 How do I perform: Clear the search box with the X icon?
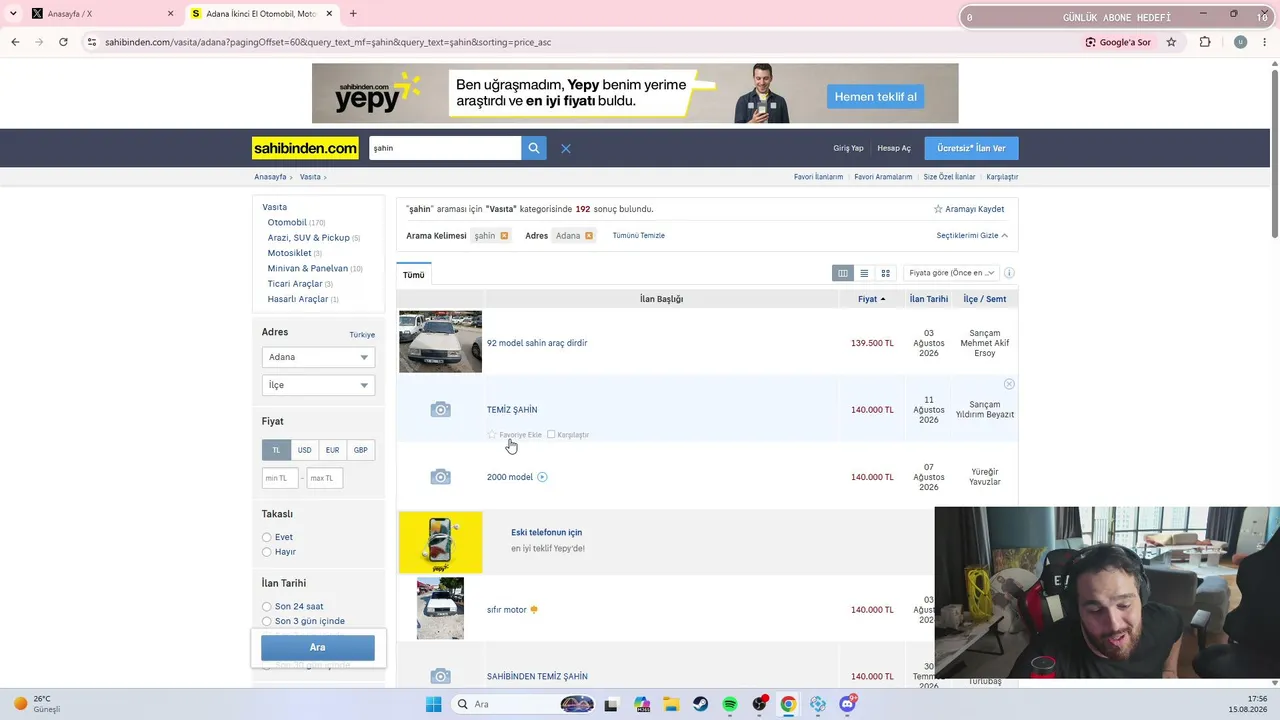[x=566, y=148]
